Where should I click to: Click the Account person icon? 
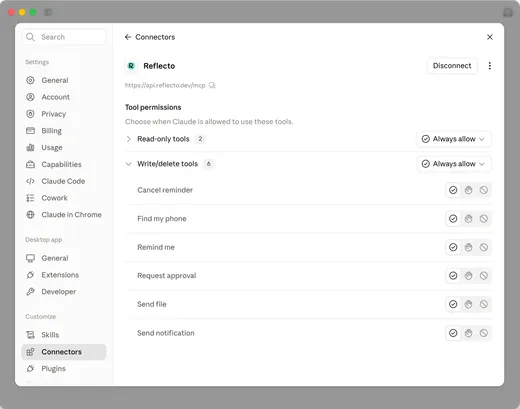(x=30, y=97)
